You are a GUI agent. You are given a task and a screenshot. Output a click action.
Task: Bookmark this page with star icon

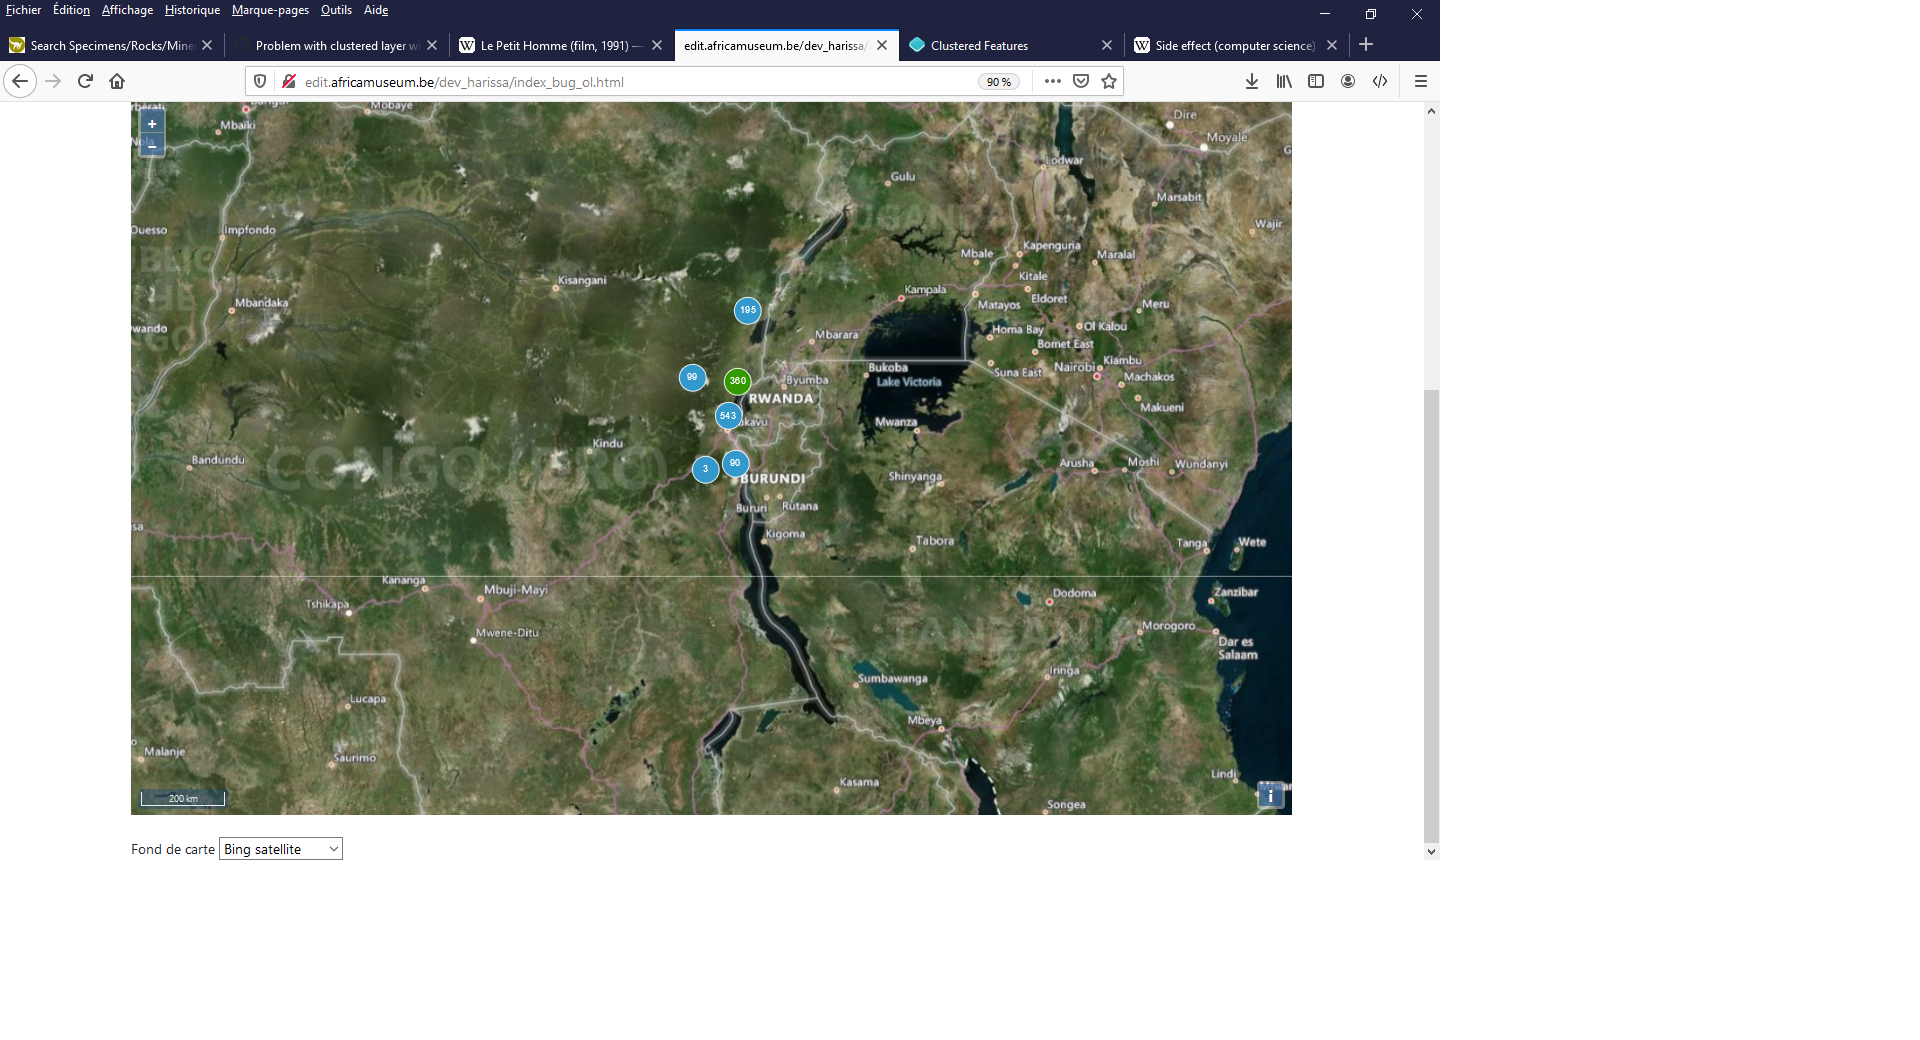(1109, 81)
